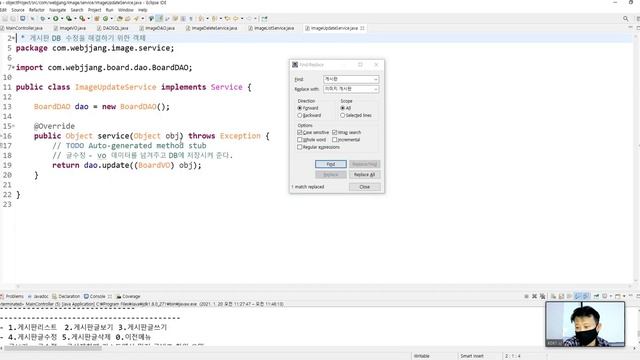Screen dimensions: 640x360
Task: Click the Back navigation arrow icon
Action: (236, 18)
